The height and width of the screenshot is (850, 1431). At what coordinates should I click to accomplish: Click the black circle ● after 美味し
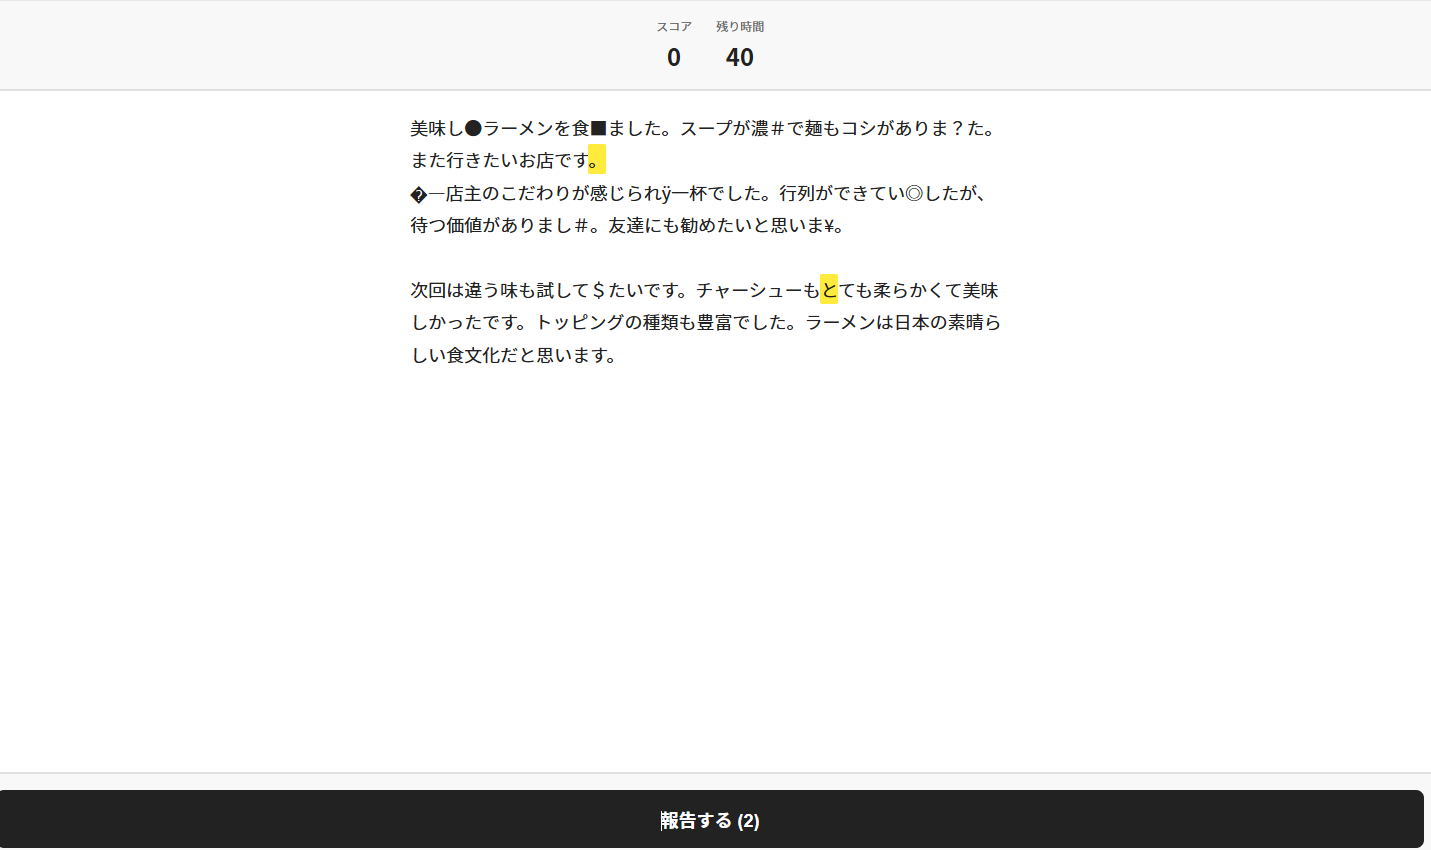click(474, 129)
